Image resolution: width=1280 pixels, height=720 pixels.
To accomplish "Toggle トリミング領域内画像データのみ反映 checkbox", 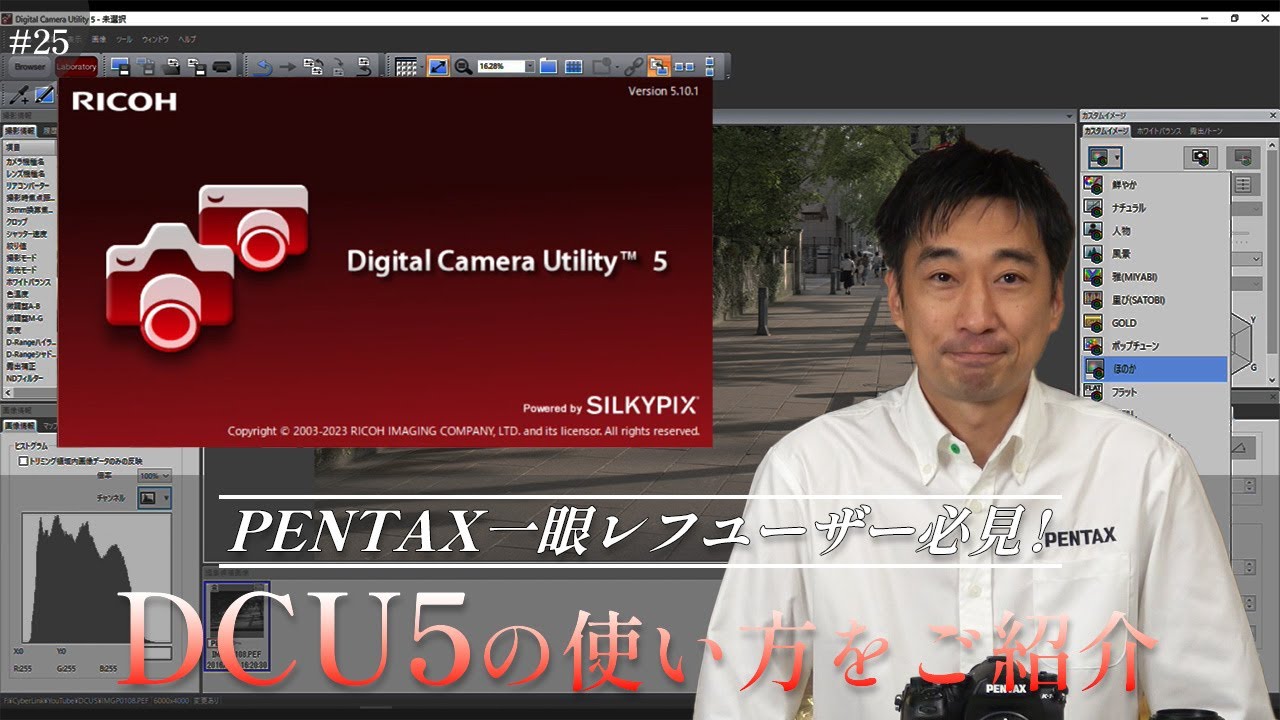I will click(24, 461).
